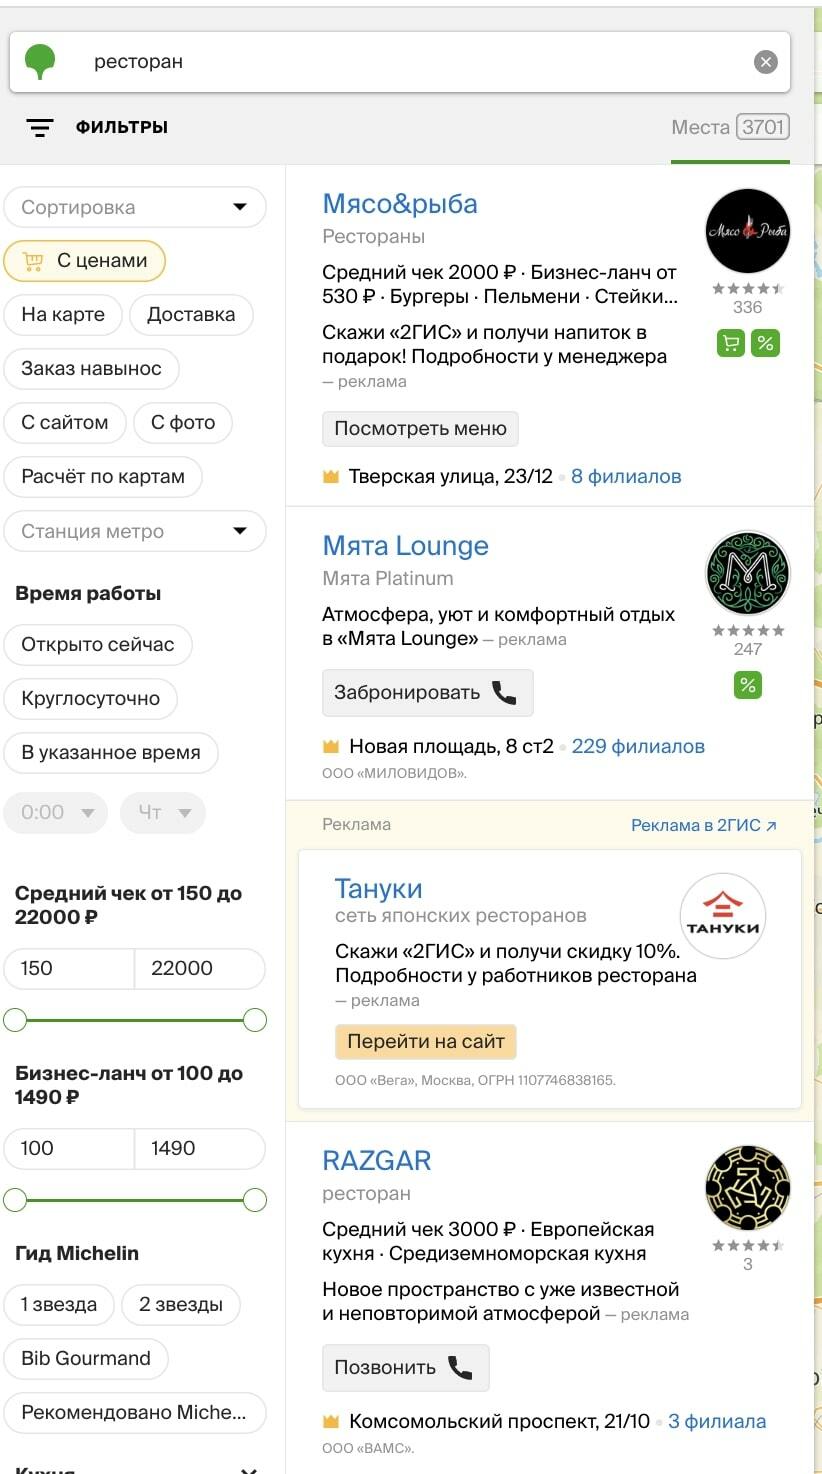Switch to the Места tab
This screenshot has height=1474, width=822.
coord(731,127)
